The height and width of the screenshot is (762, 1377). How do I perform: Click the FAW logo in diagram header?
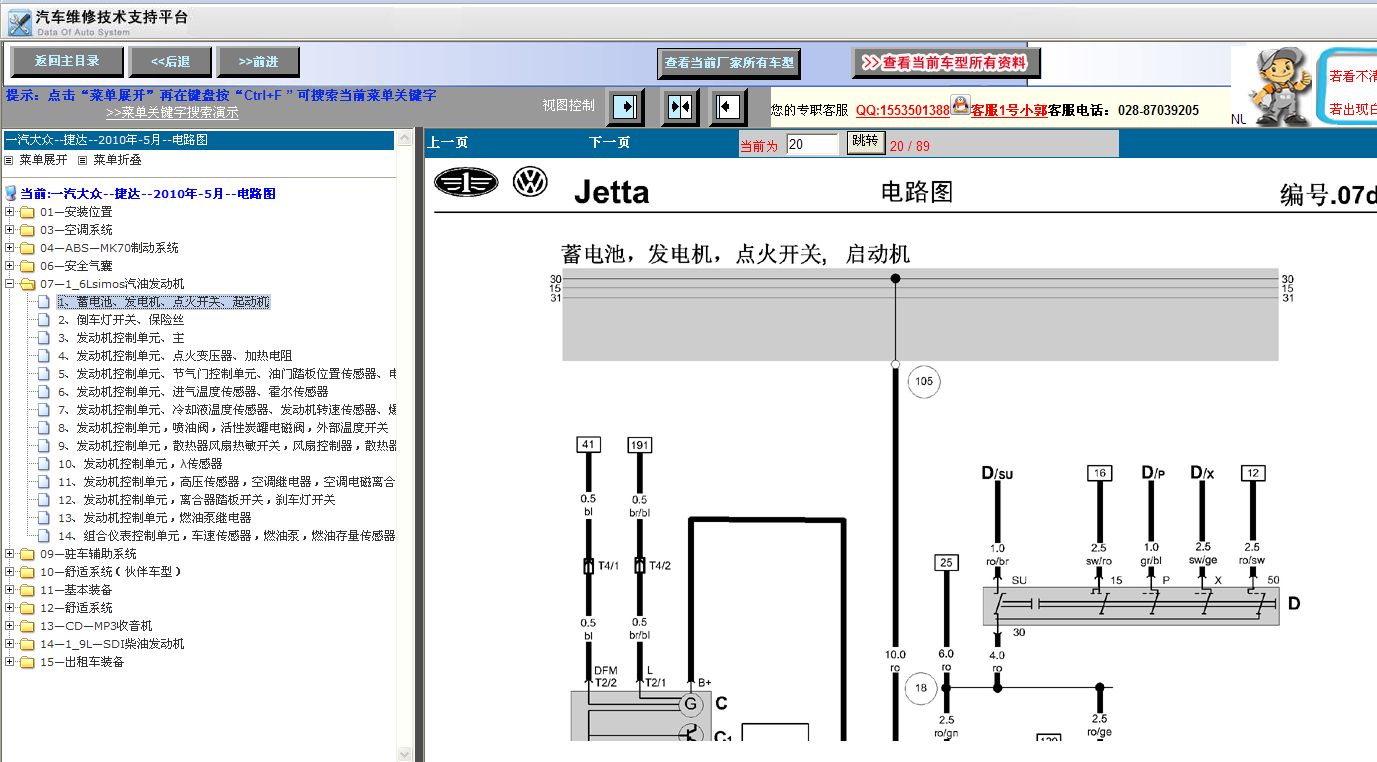pyautogui.click(x=466, y=183)
